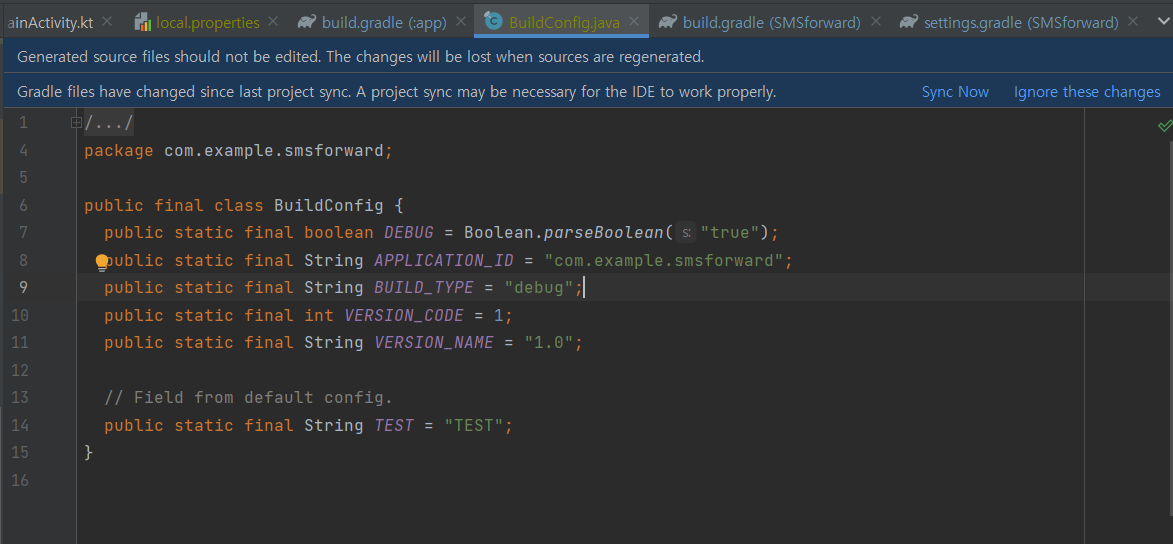Click the "debug" string literal
The width and height of the screenshot is (1173, 544).
pos(539,287)
